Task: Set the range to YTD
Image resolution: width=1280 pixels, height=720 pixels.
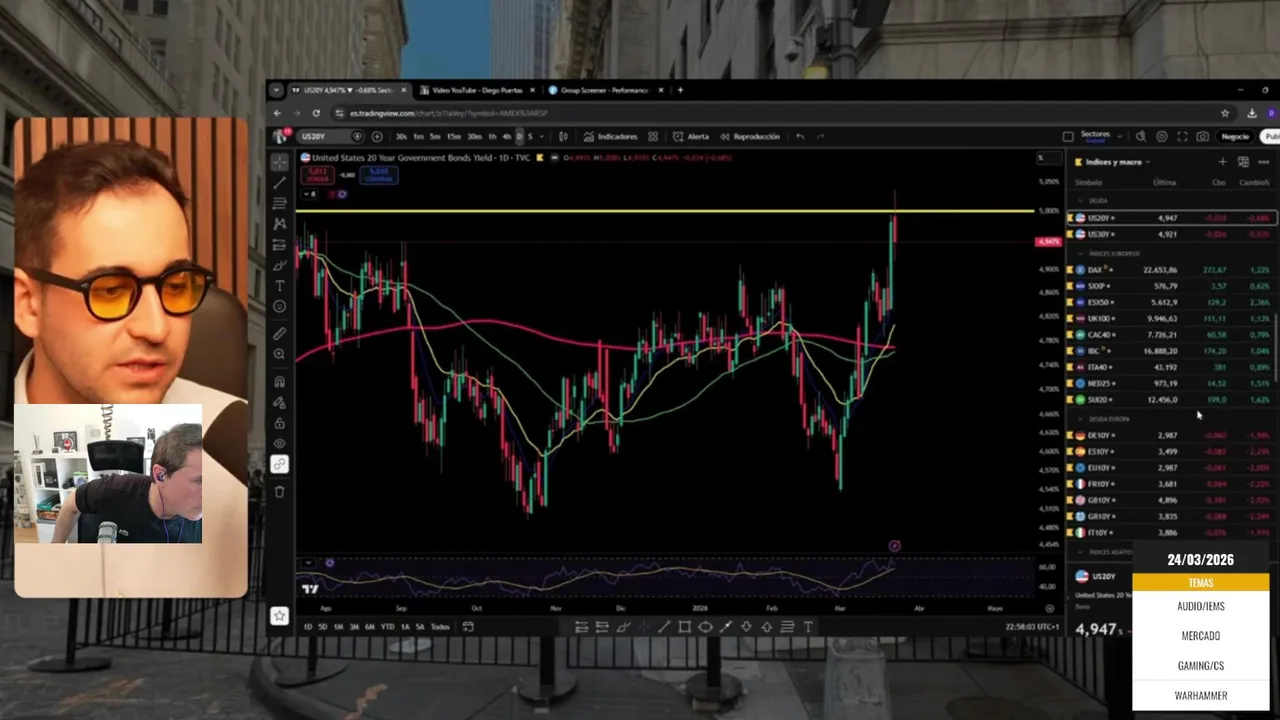Action: [x=387, y=626]
